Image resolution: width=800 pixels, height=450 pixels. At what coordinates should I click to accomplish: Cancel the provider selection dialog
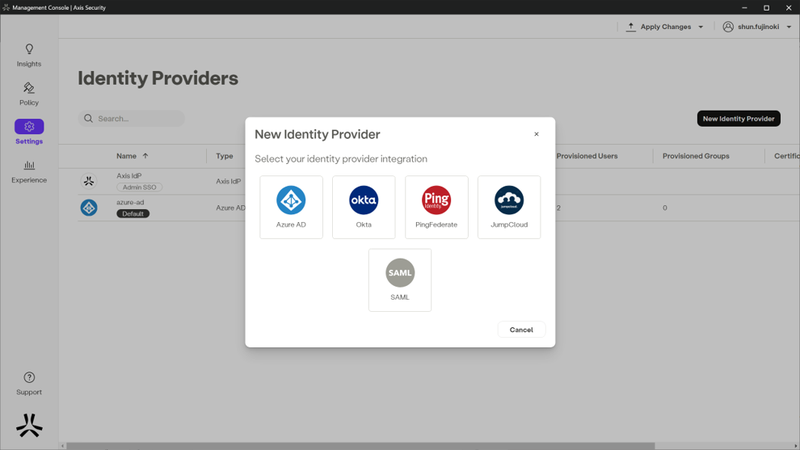[521, 330]
